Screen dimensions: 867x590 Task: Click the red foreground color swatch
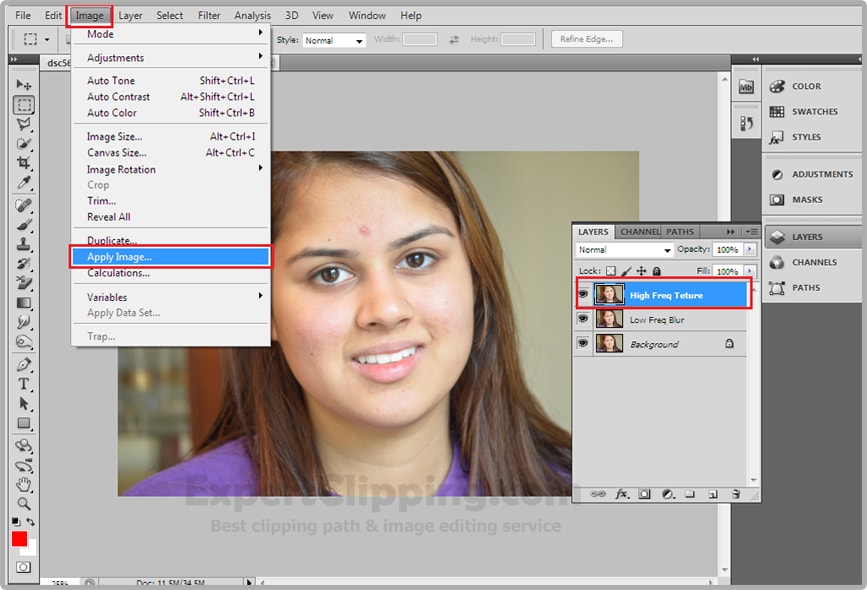[20, 539]
